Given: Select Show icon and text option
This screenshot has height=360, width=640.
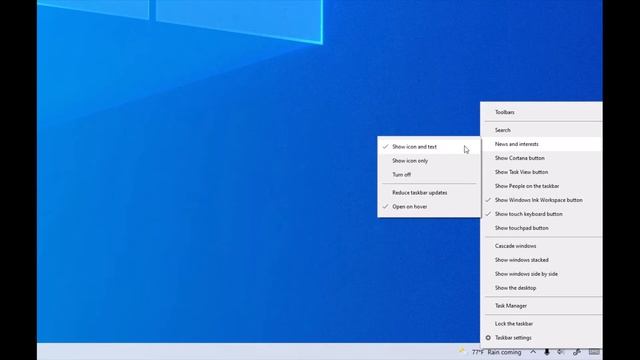Looking at the screenshot, I should [x=429, y=147].
